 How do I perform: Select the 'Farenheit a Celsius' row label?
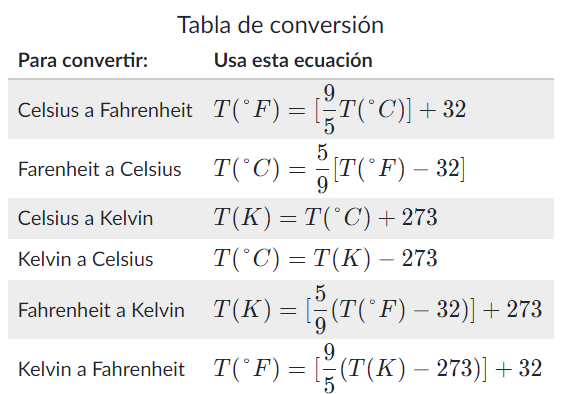pyautogui.click(x=99, y=169)
